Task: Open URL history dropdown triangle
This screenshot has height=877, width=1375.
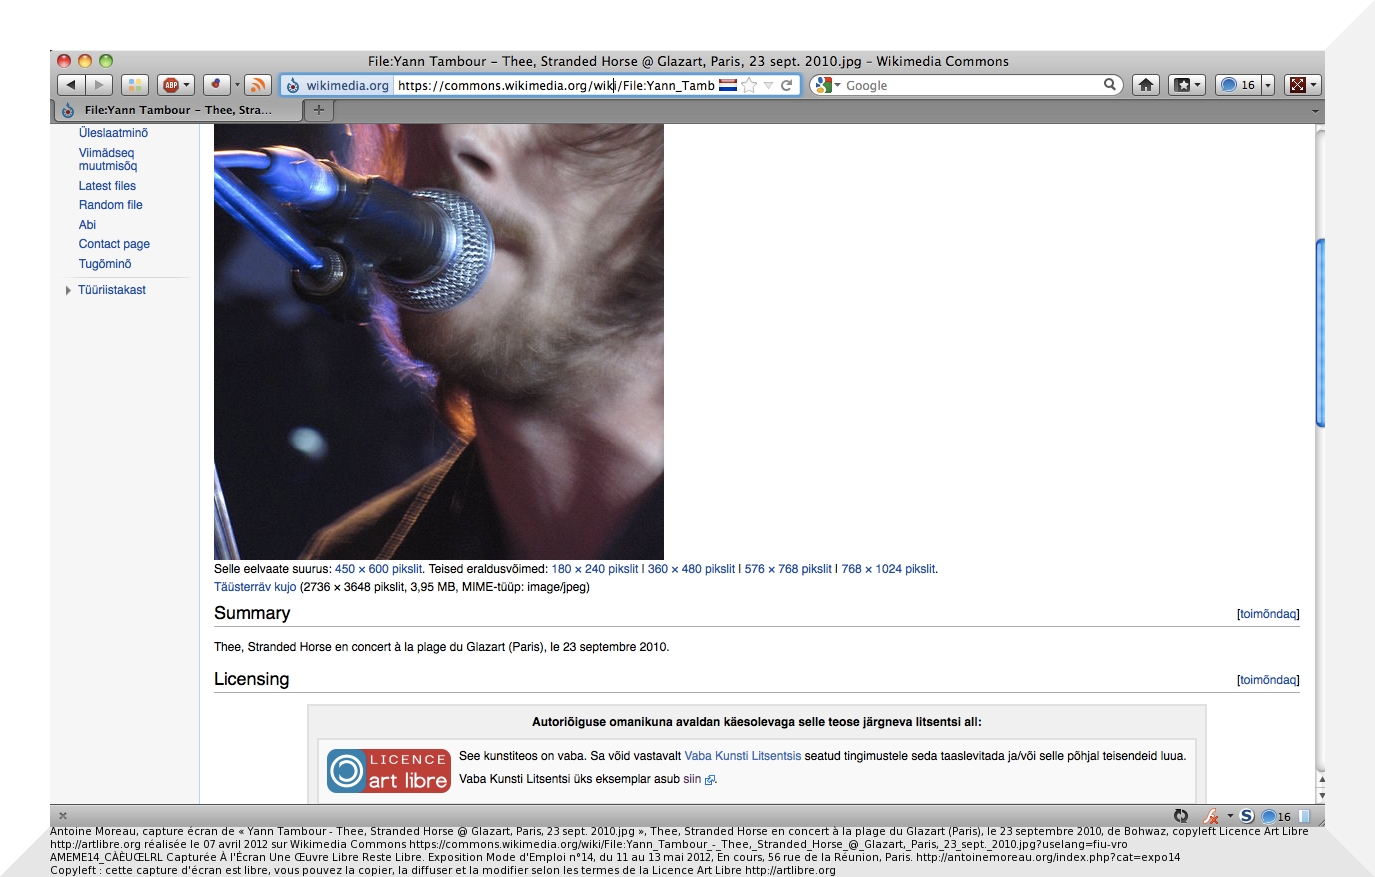Action: click(x=768, y=86)
